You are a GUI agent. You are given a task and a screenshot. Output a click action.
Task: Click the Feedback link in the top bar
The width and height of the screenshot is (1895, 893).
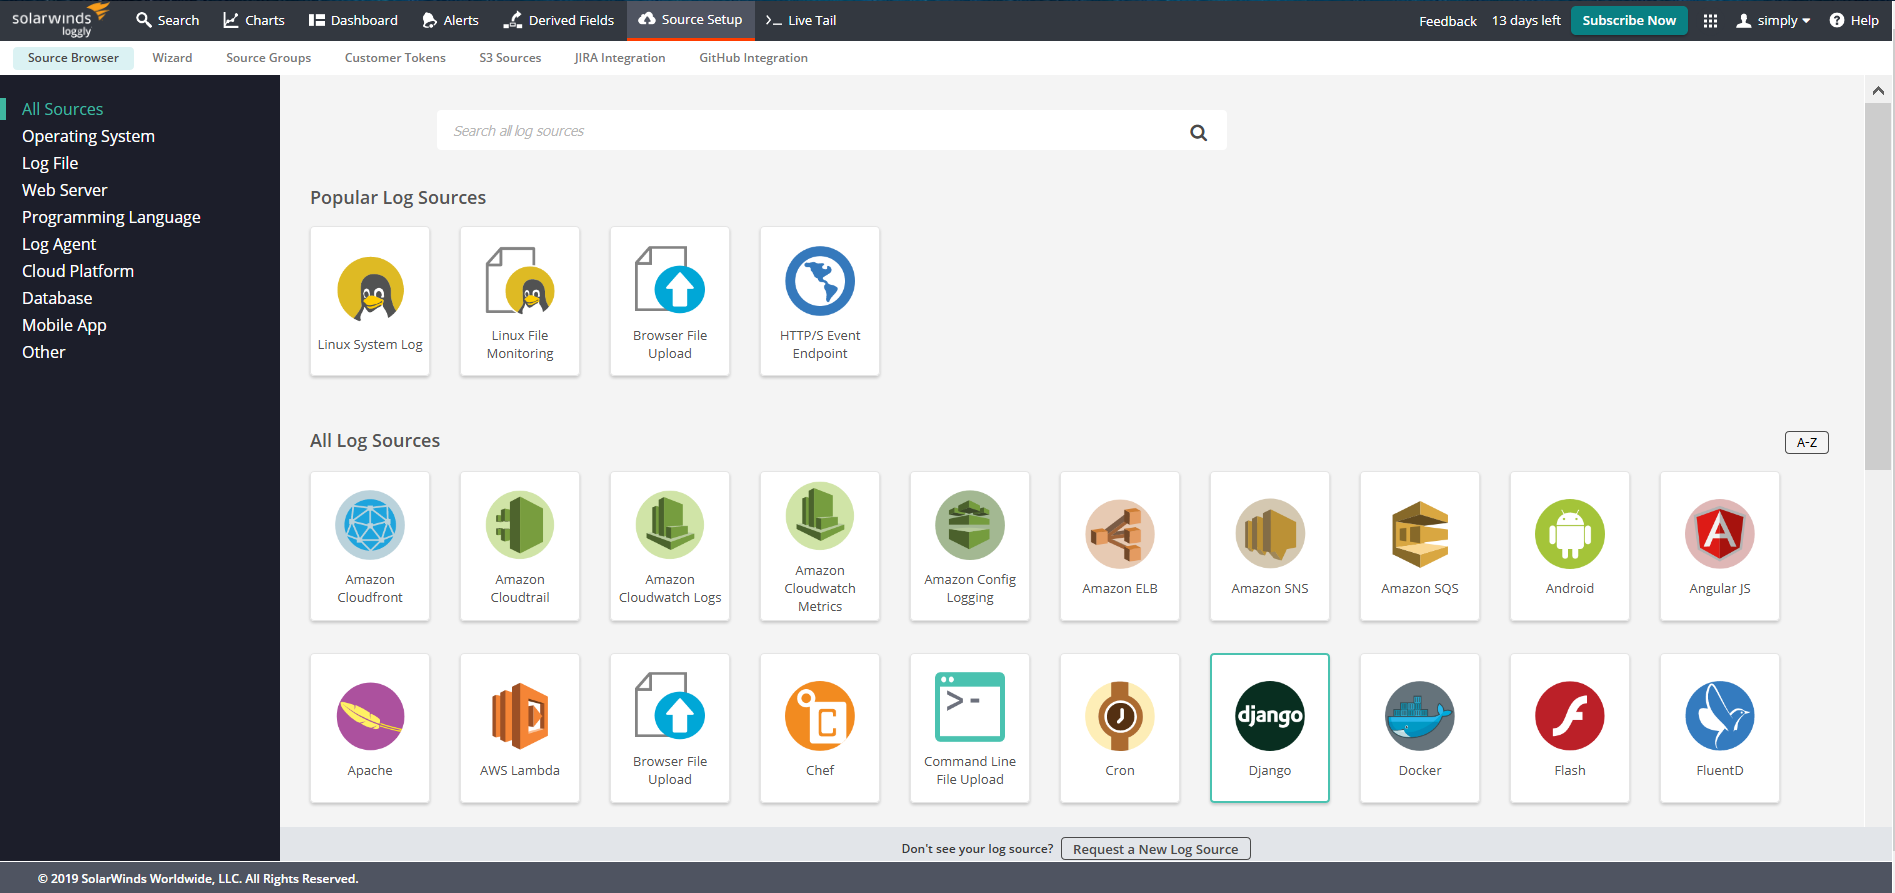(1447, 21)
